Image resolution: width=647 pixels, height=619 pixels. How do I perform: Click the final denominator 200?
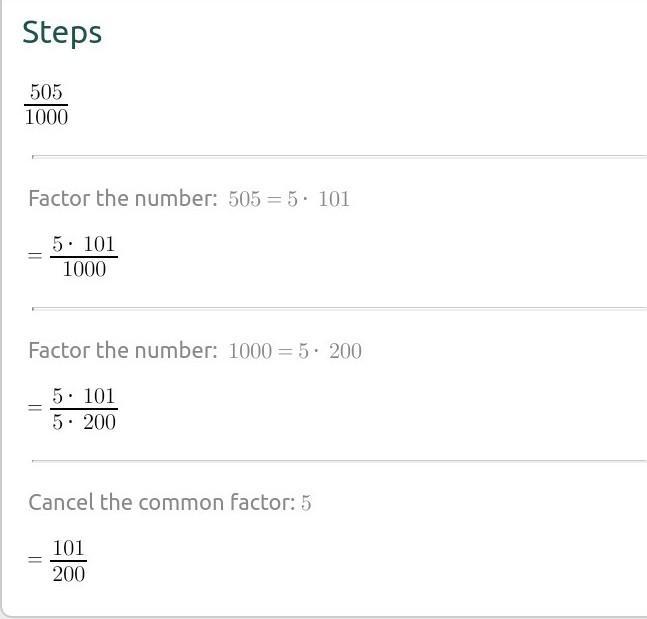(x=69, y=573)
